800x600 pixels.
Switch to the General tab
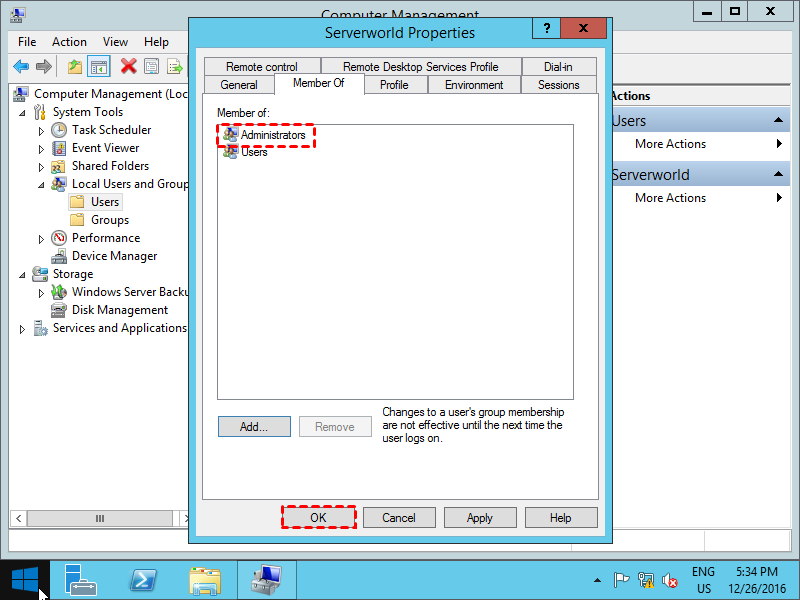tap(239, 85)
